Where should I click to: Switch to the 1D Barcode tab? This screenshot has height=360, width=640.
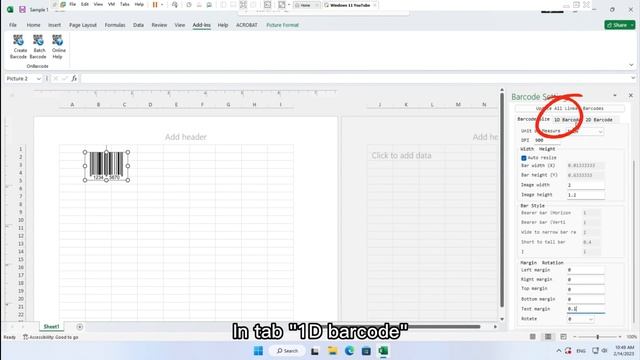point(567,120)
